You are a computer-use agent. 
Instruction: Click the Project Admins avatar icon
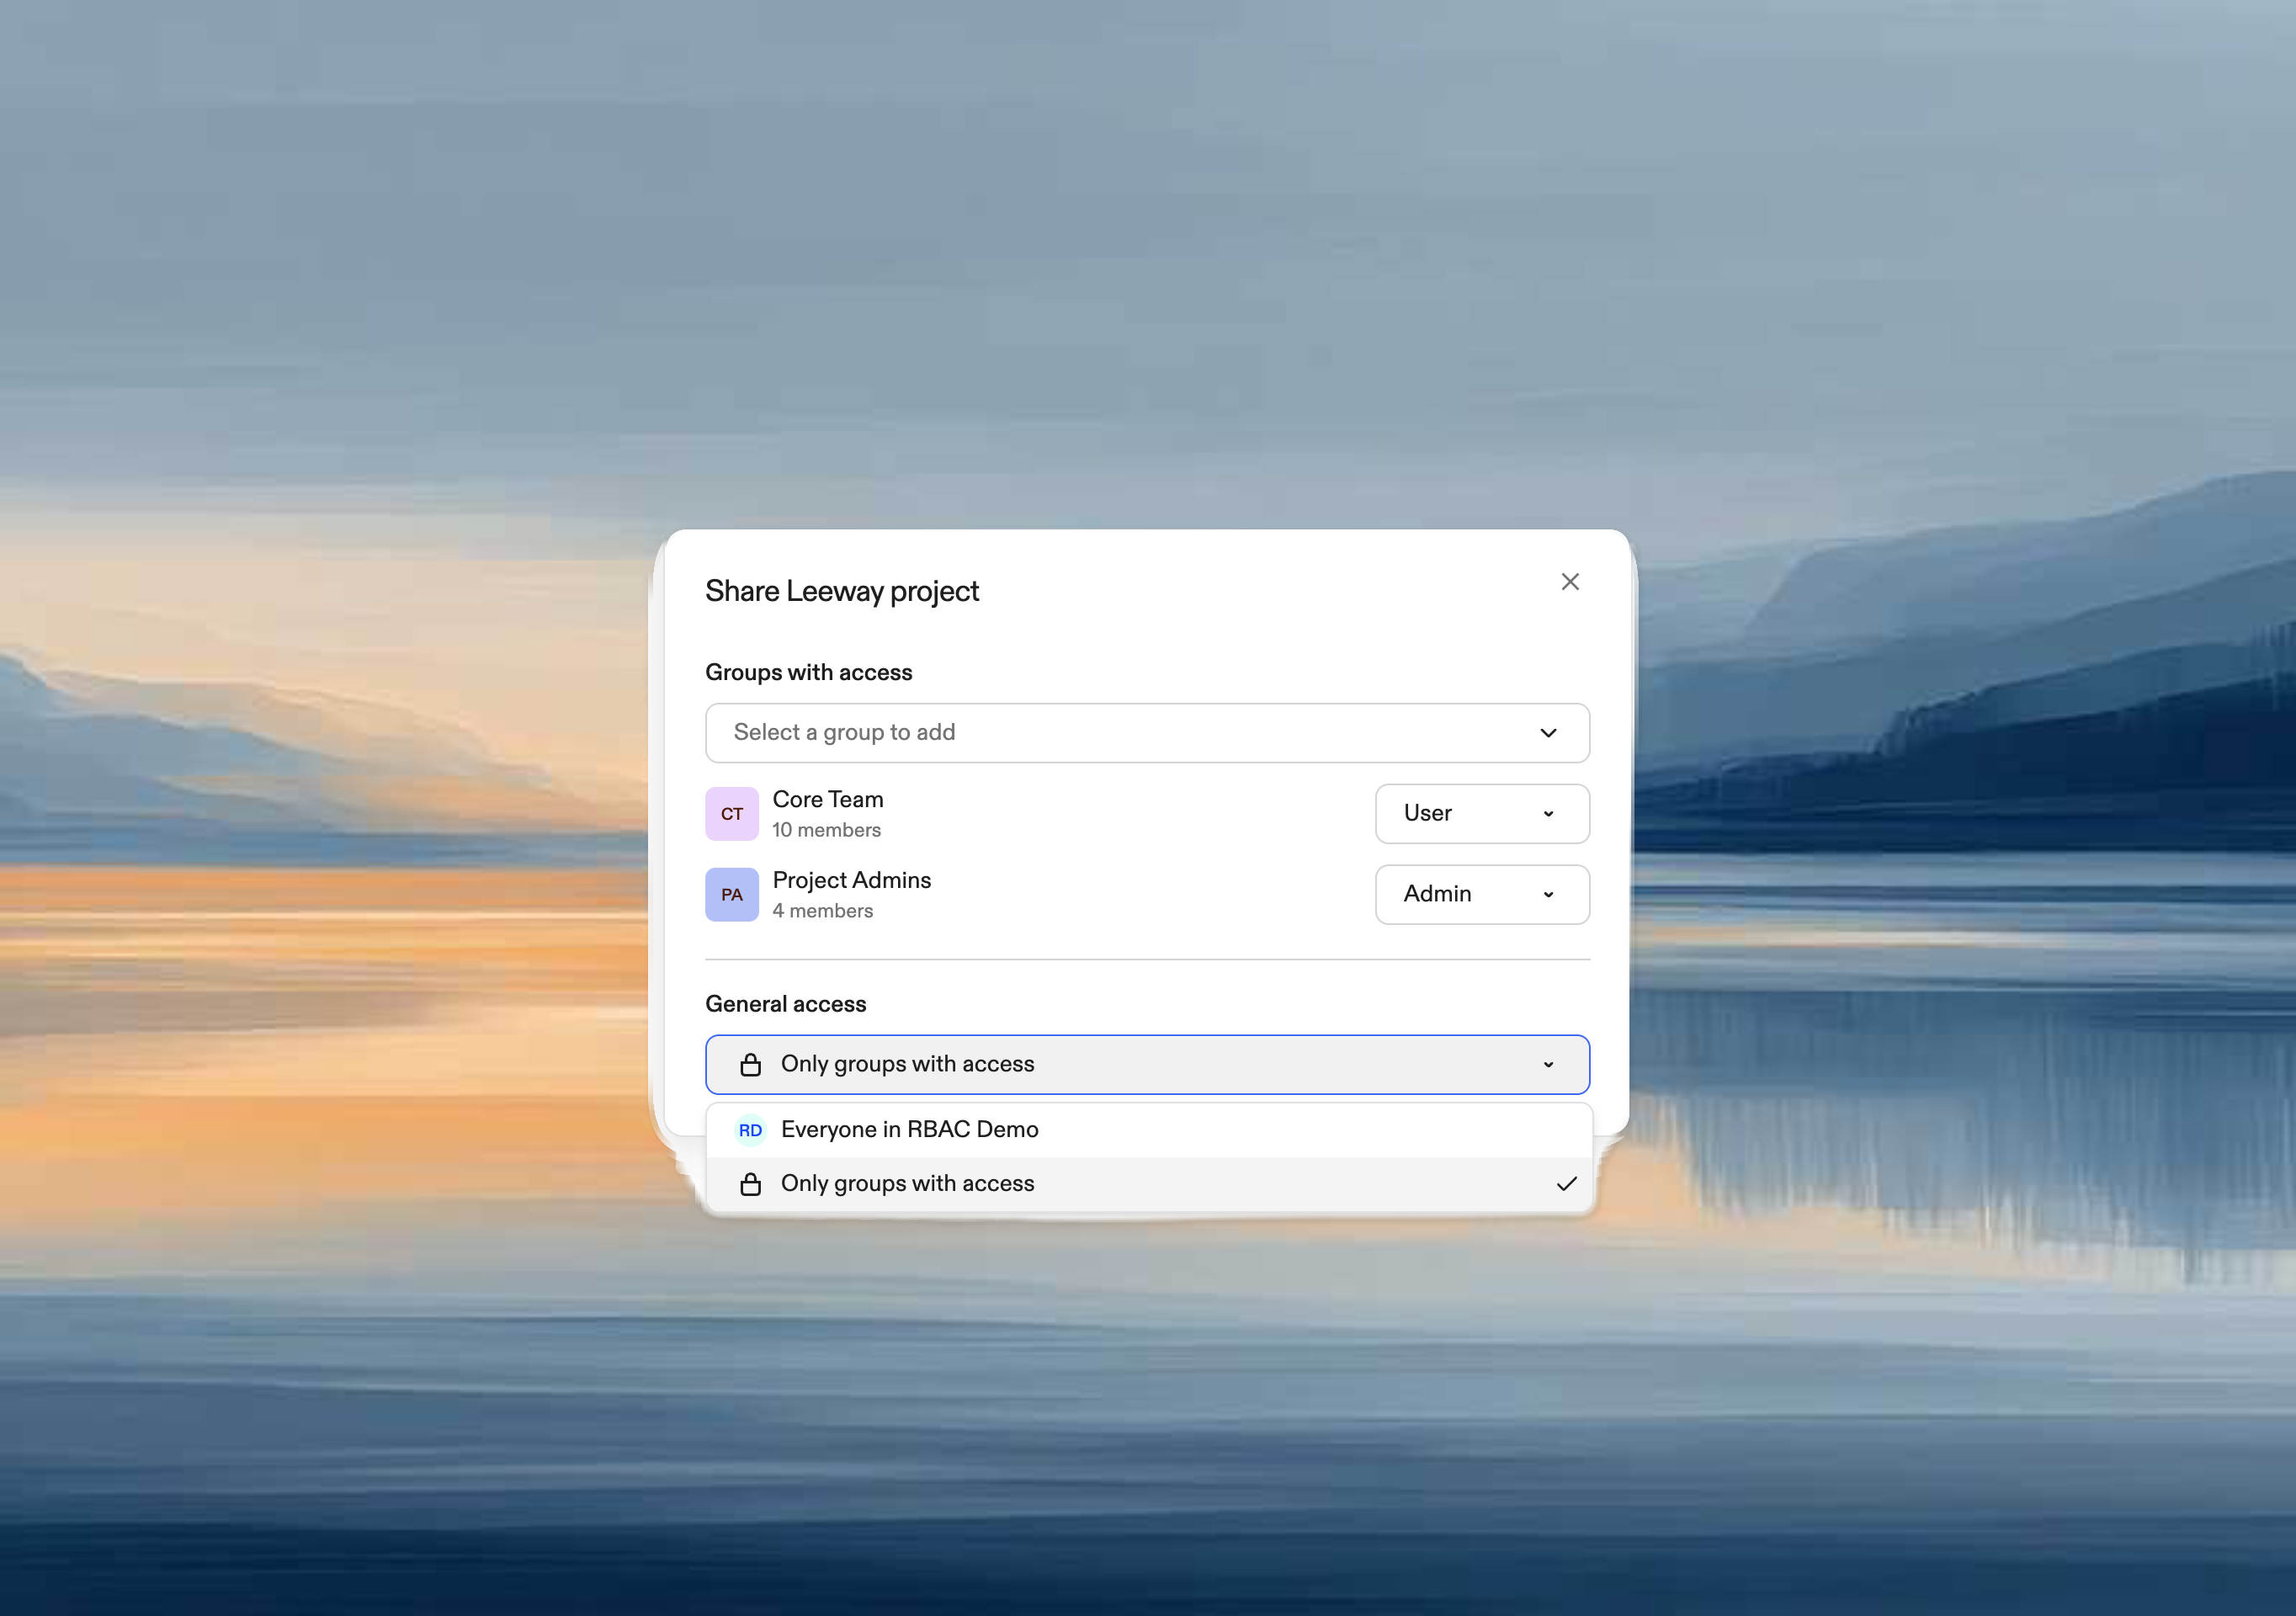[x=731, y=894]
